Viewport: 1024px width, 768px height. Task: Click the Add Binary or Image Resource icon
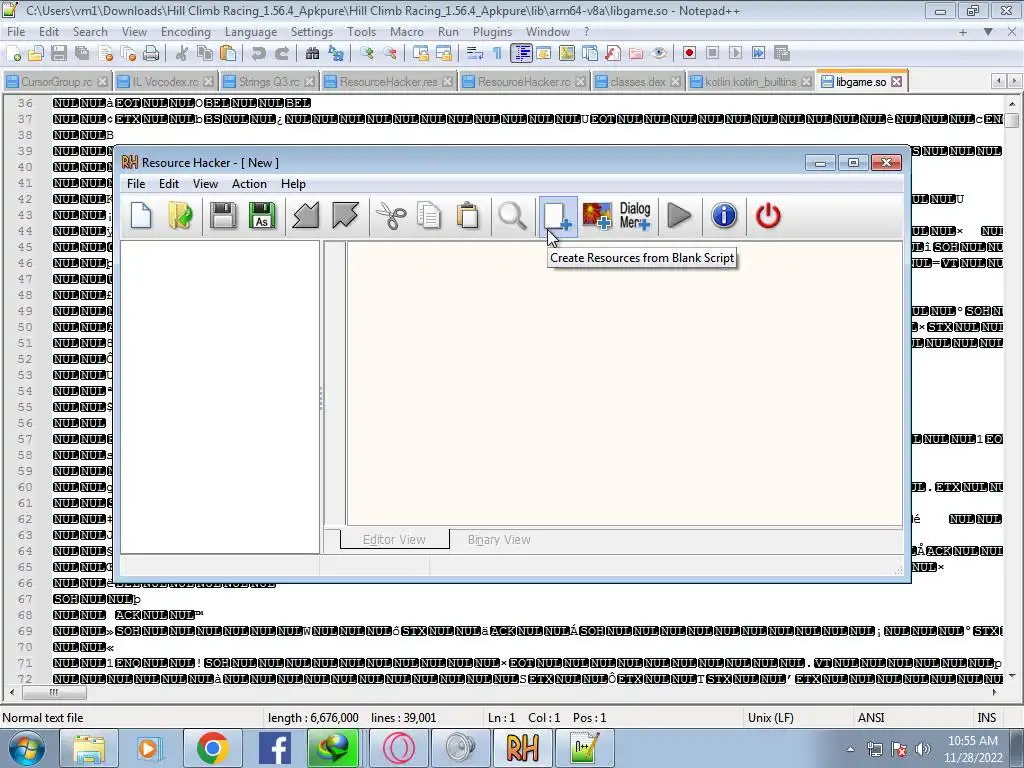coord(597,216)
